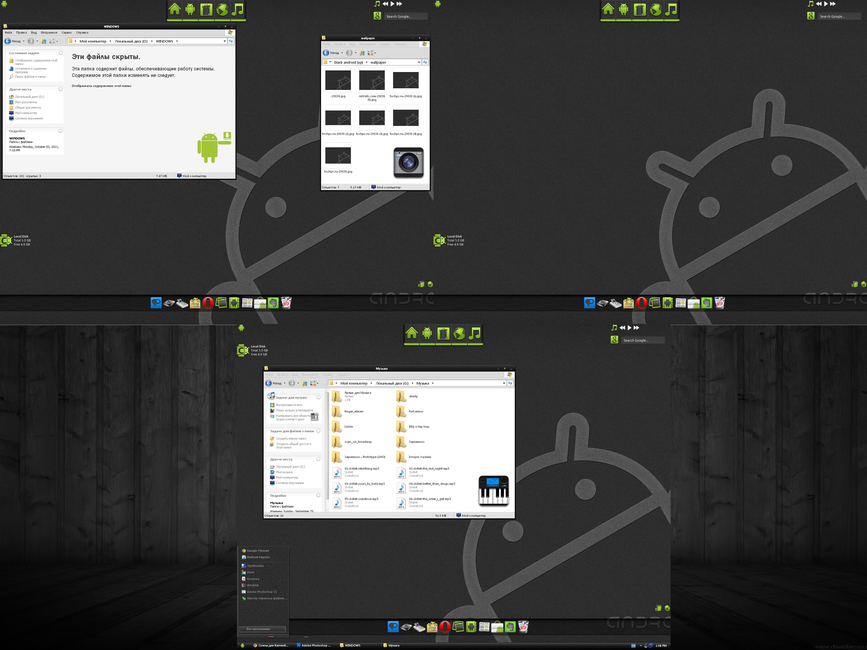Collapse the Другие места panel in the WINDOWS window
The image size is (867, 650).
[x=60, y=89]
